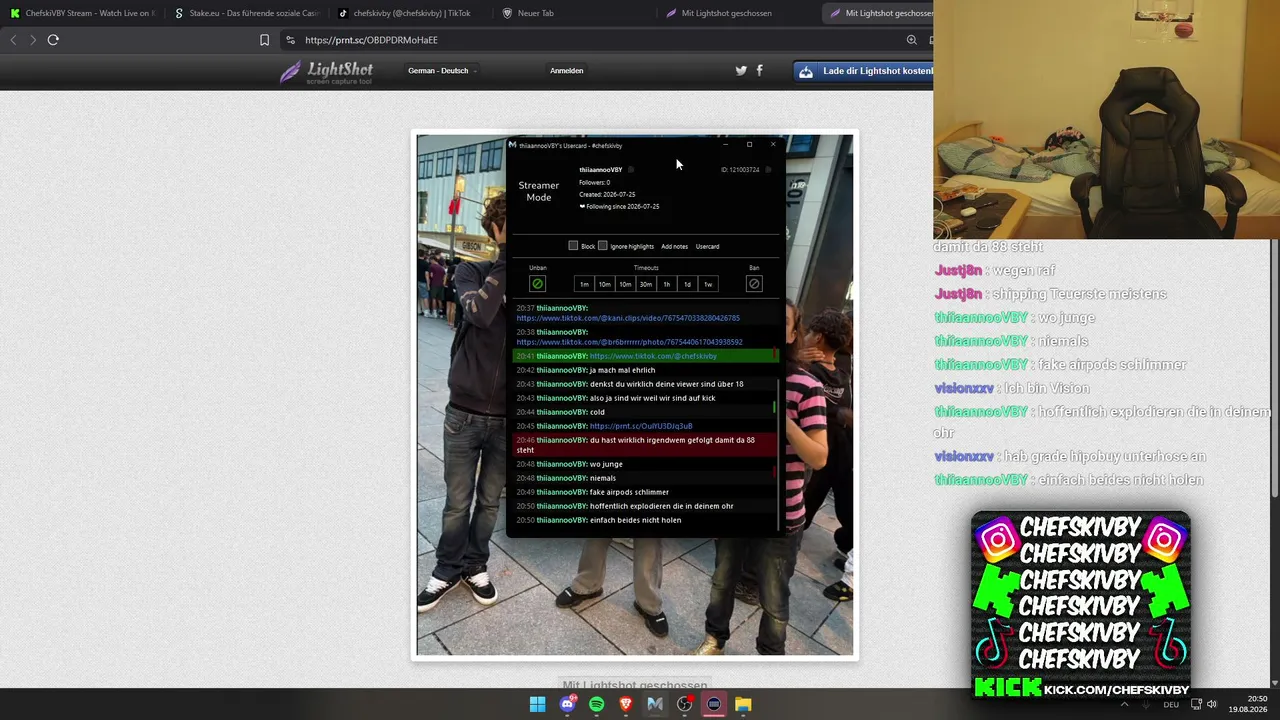The image size is (1280, 720).
Task: Switch to the Neuer Tab tab
Action: click(574, 13)
